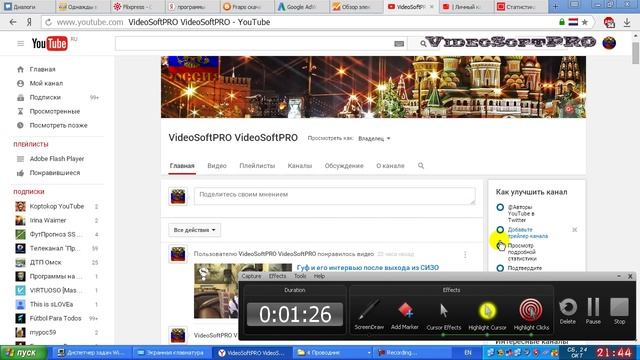
Task: Open the mypoc59 subscription
Action: coord(42,333)
